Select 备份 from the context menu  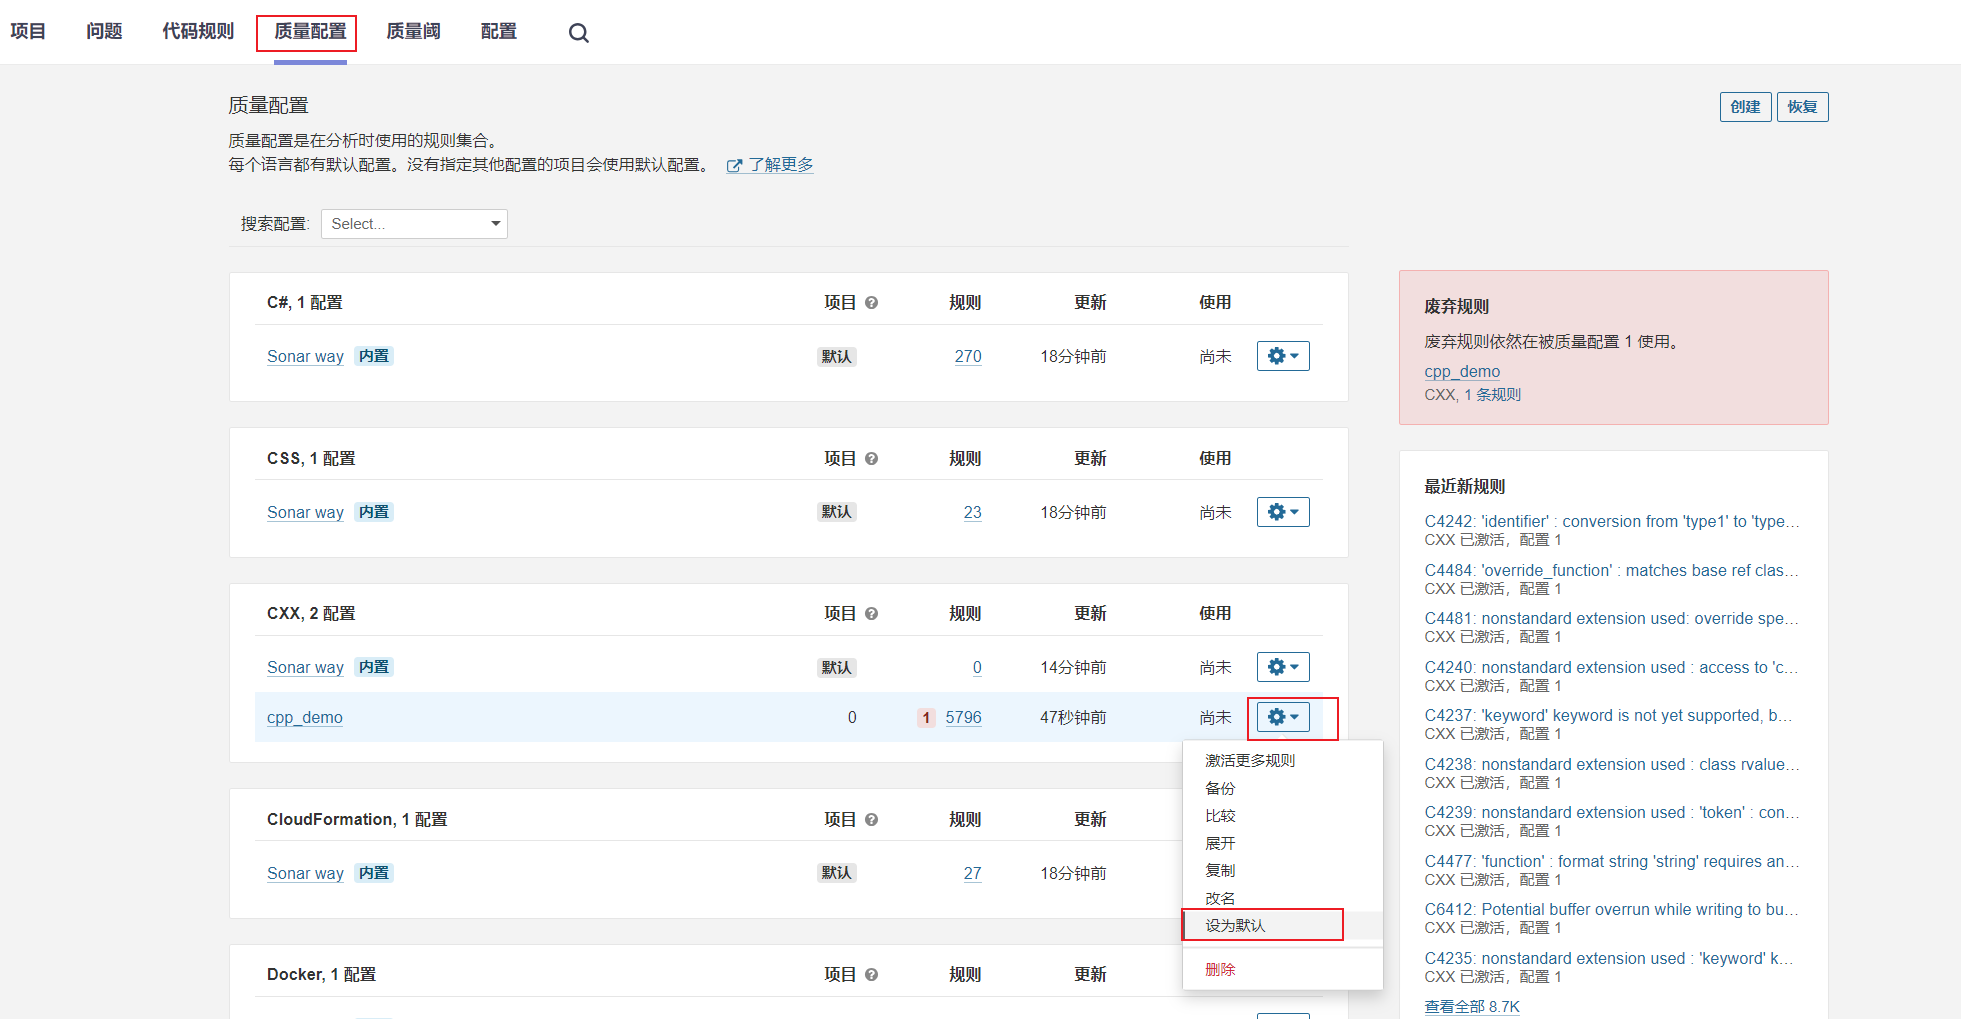click(1220, 788)
